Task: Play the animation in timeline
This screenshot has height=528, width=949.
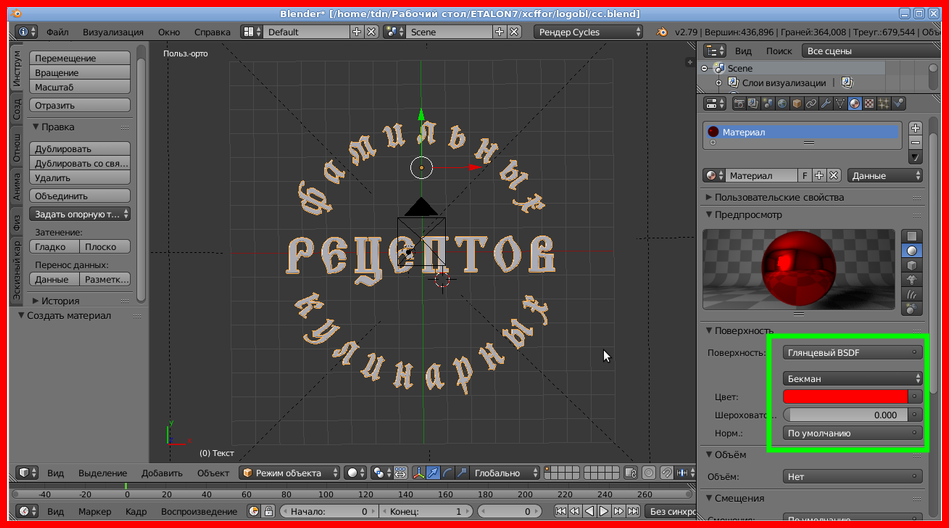Action: (x=604, y=511)
